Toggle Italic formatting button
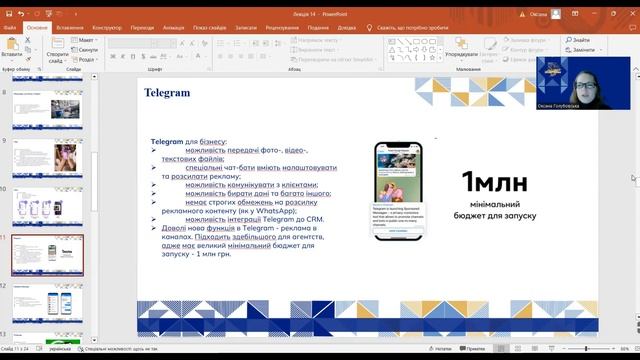 pos(123,56)
